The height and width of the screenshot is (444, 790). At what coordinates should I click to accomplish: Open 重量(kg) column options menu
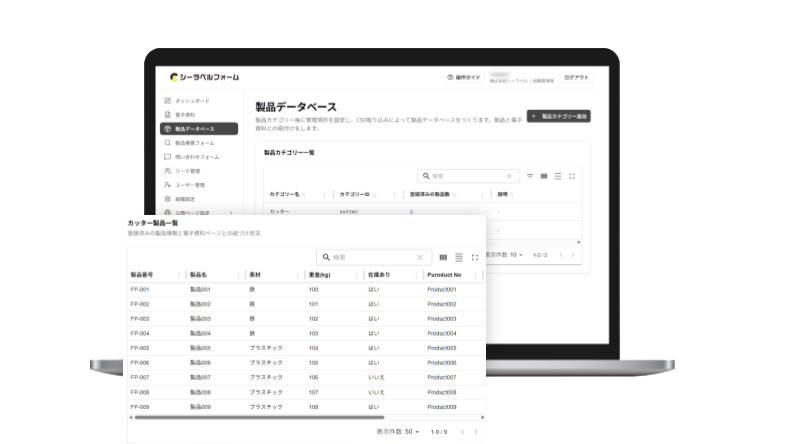(x=357, y=275)
